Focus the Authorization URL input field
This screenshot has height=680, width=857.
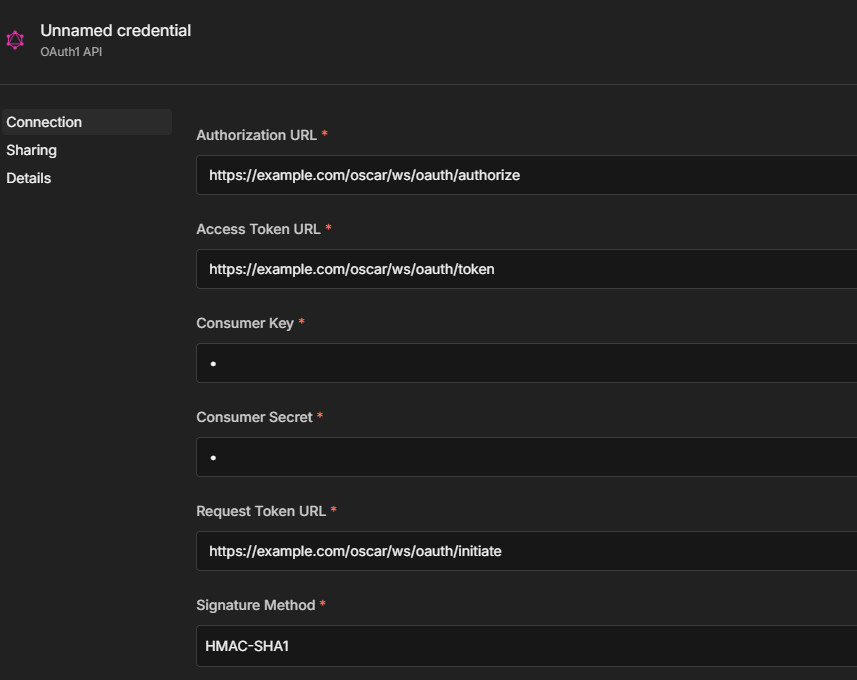pyautogui.click(x=526, y=175)
